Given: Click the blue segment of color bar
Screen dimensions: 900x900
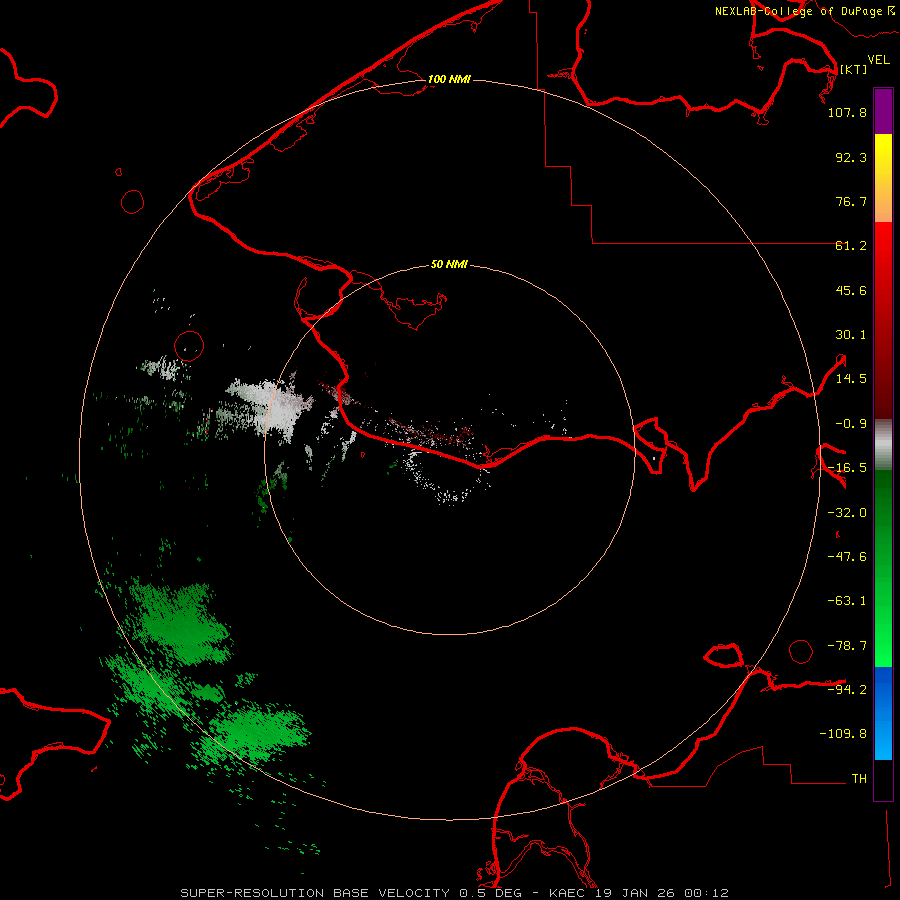Looking at the screenshot, I should click(883, 713).
